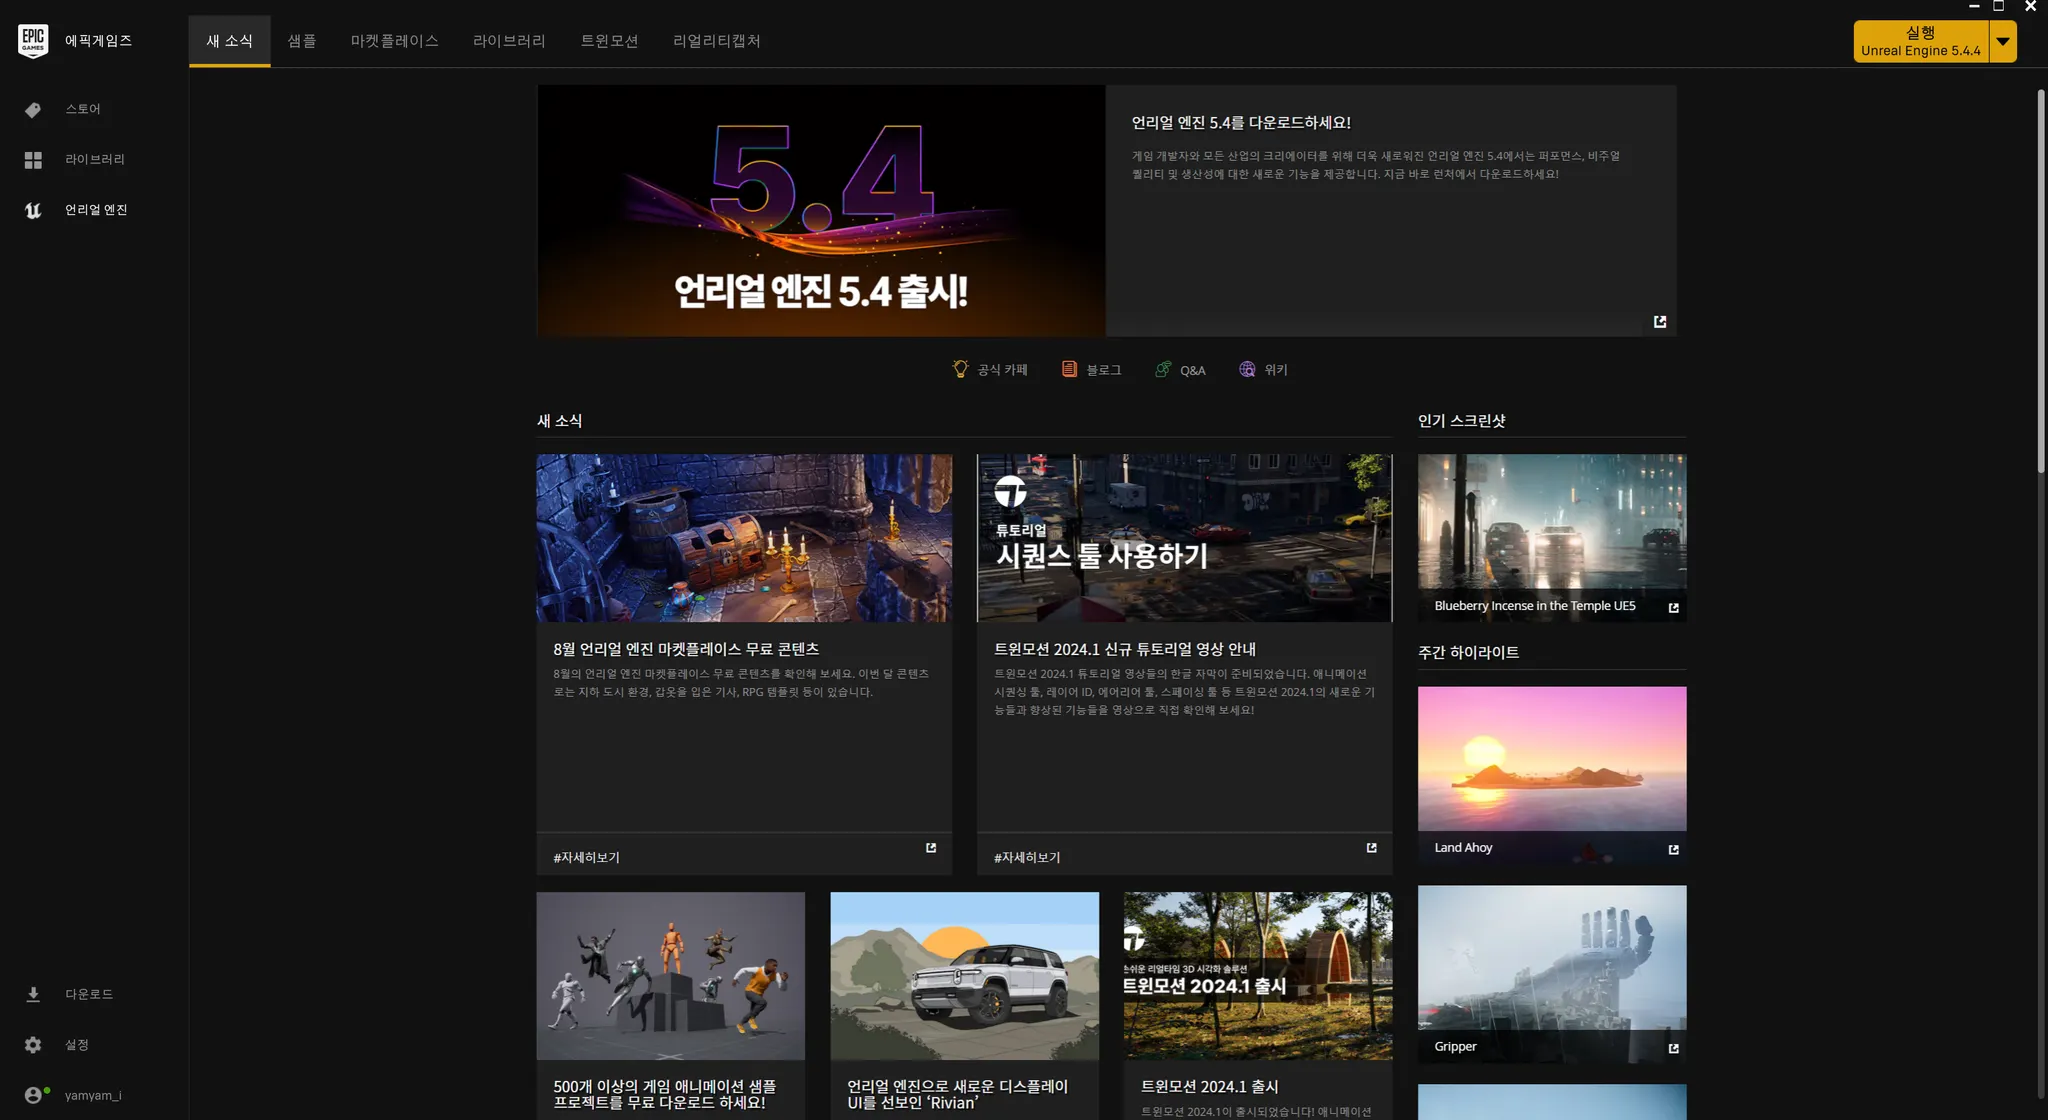Expand the engine version dropdown arrow
This screenshot has width=2048, height=1120.
[2003, 42]
